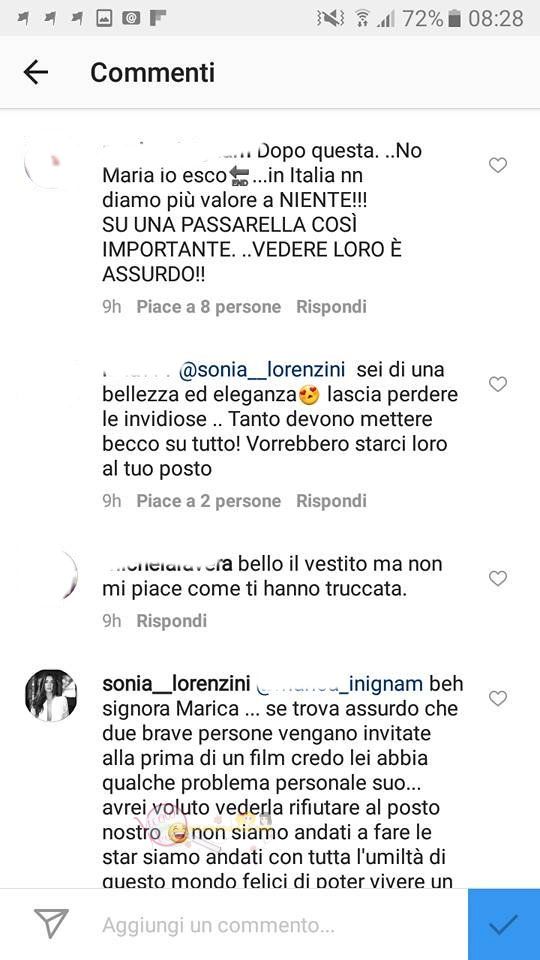View 'Piace a 8 persone' likes list
This screenshot has height=960, width=540.
(x=209, y=307)
